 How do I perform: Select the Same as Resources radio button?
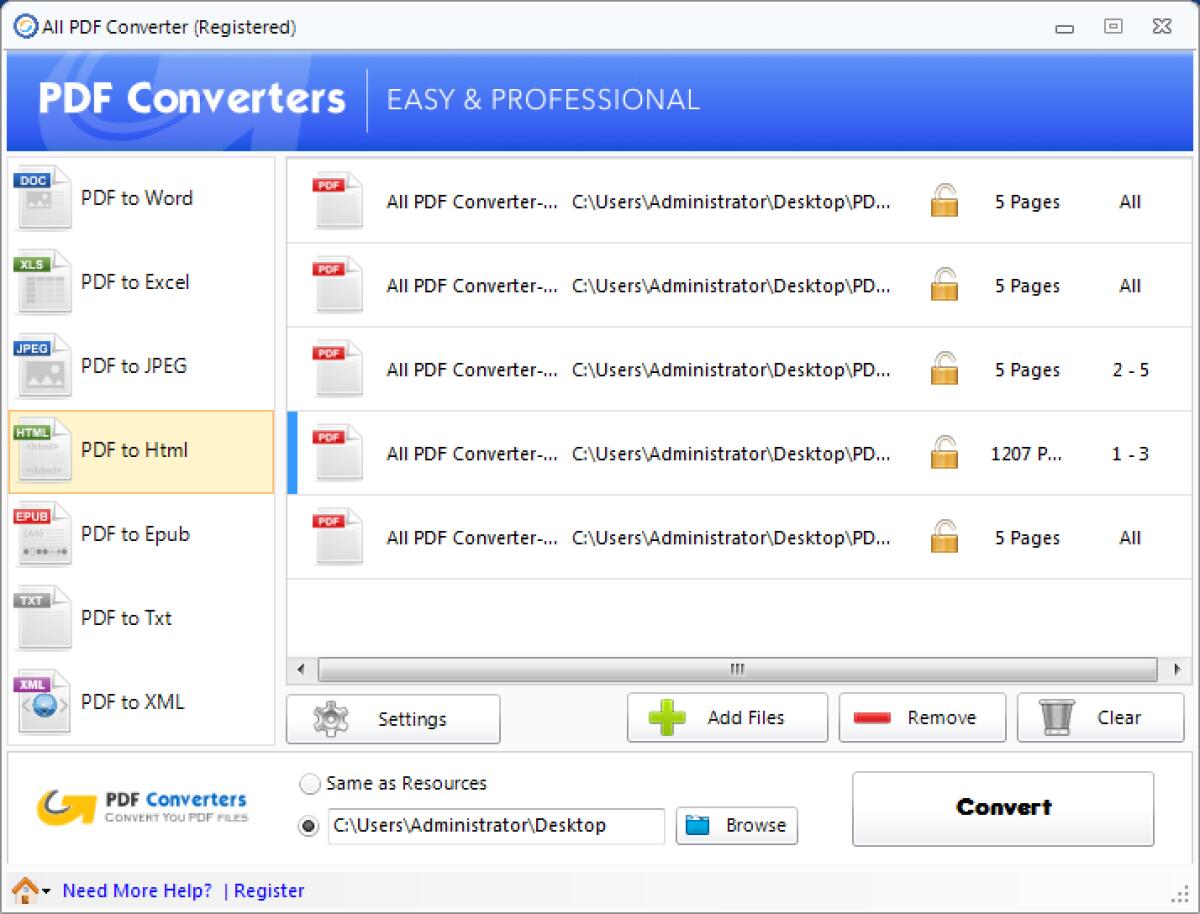pyautogui.click(x=310, y=784)
